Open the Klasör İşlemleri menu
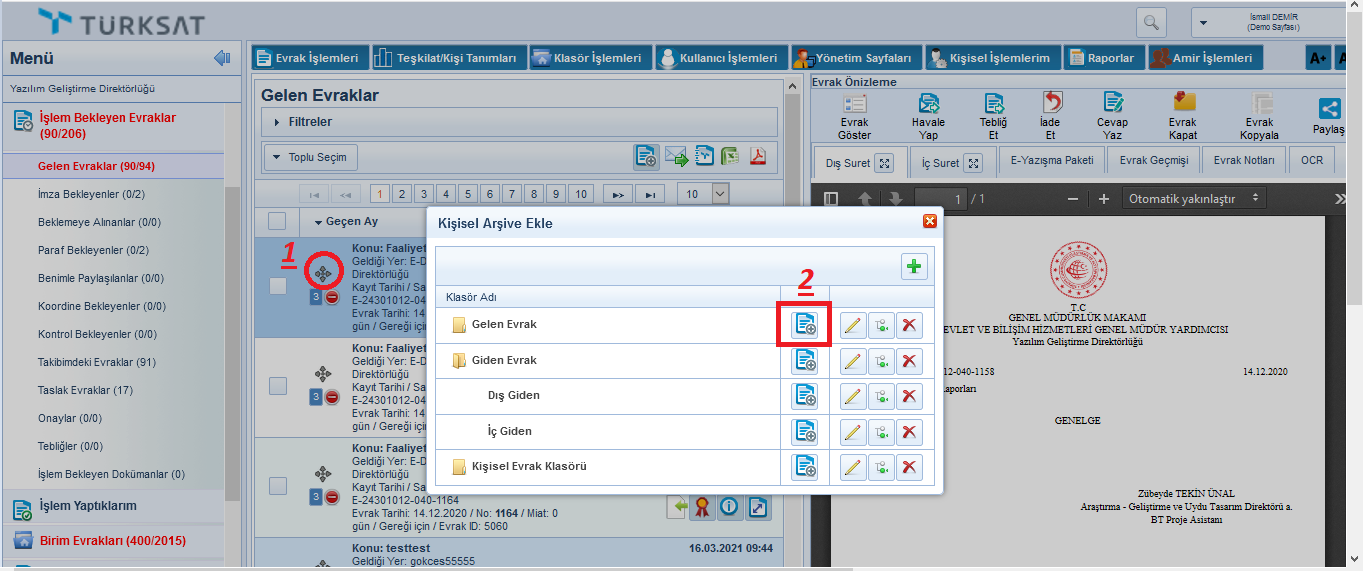The width and height of the screenshot is (1363, 571). [x=587, y=58]
